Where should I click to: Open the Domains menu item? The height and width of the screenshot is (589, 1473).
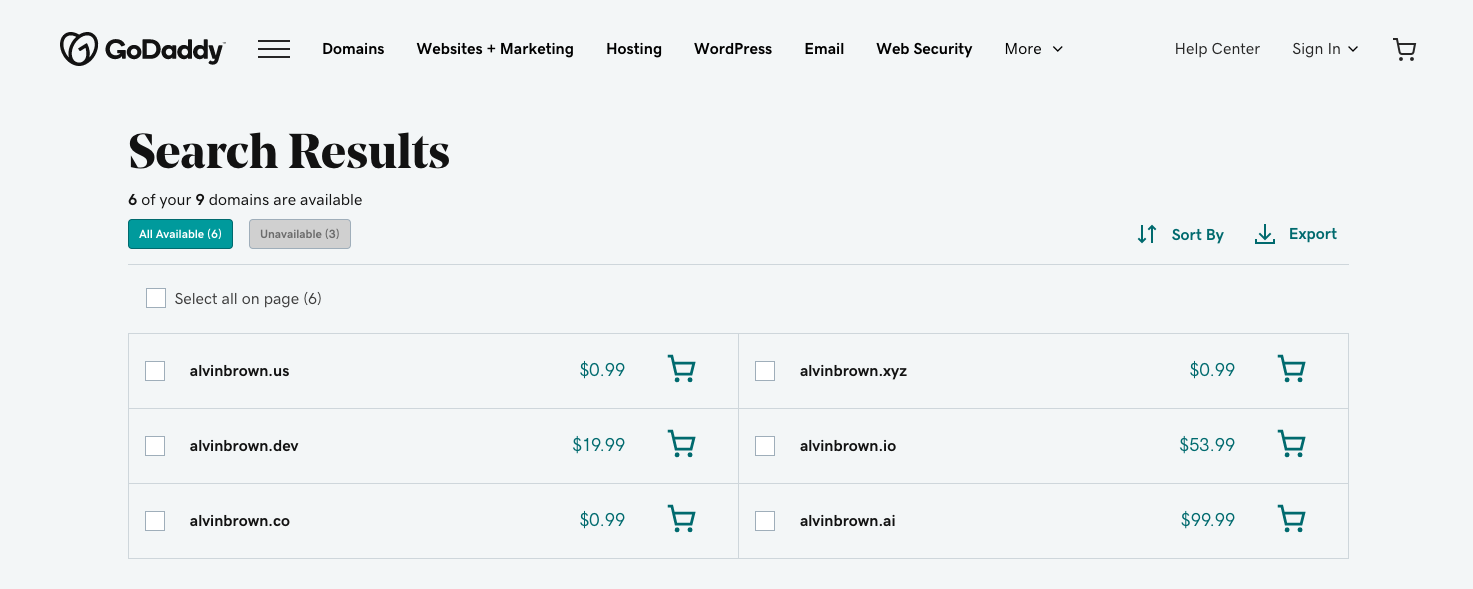click(353, 49)
